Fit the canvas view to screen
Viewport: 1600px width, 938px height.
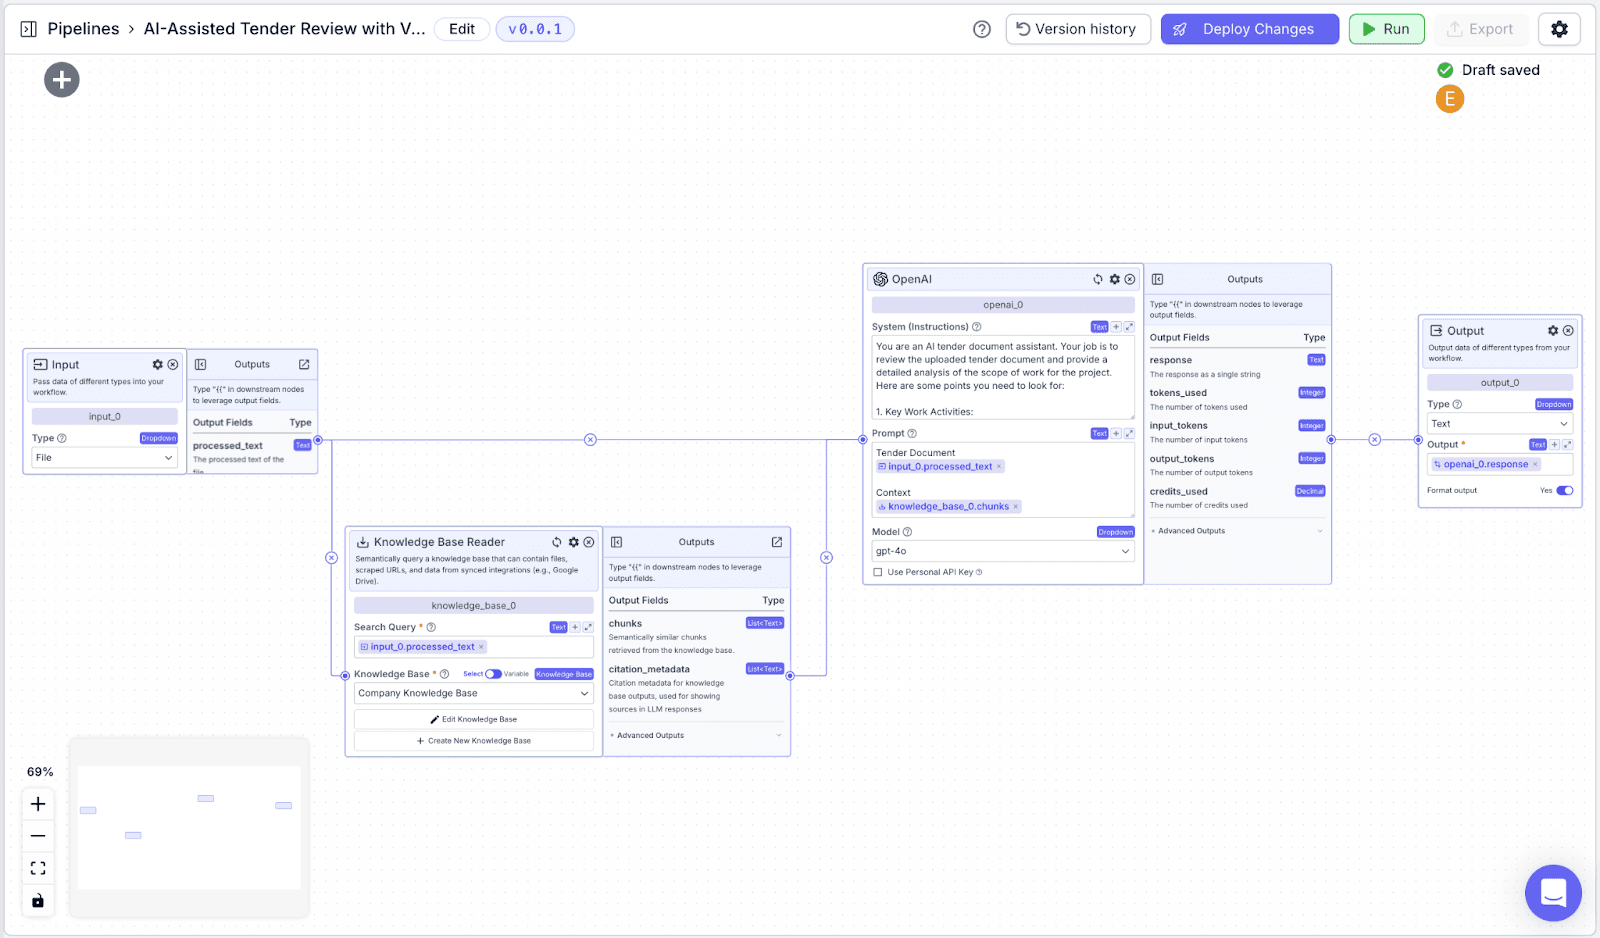38,868
